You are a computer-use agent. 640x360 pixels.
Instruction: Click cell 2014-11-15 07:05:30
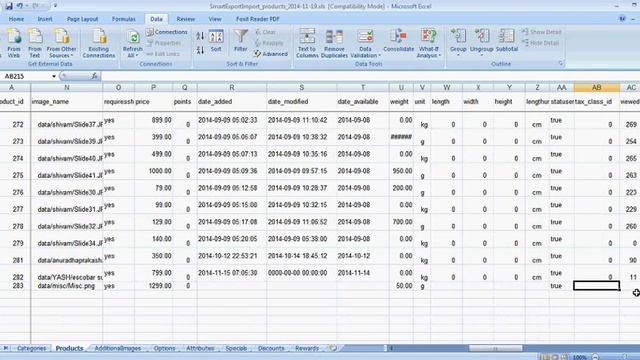click(231, 273)
